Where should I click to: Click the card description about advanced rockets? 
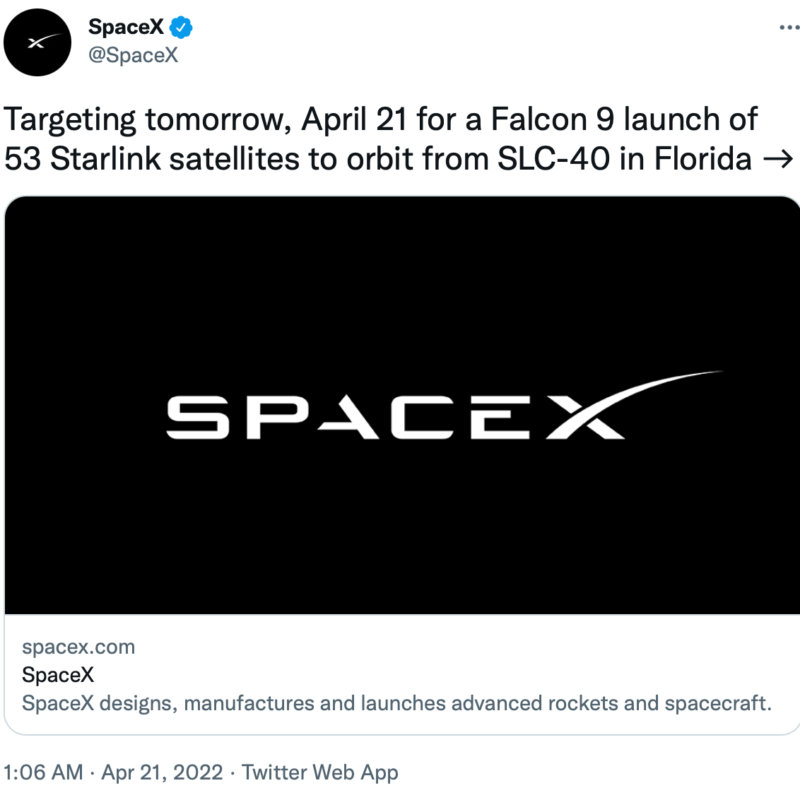coord(396,702)
